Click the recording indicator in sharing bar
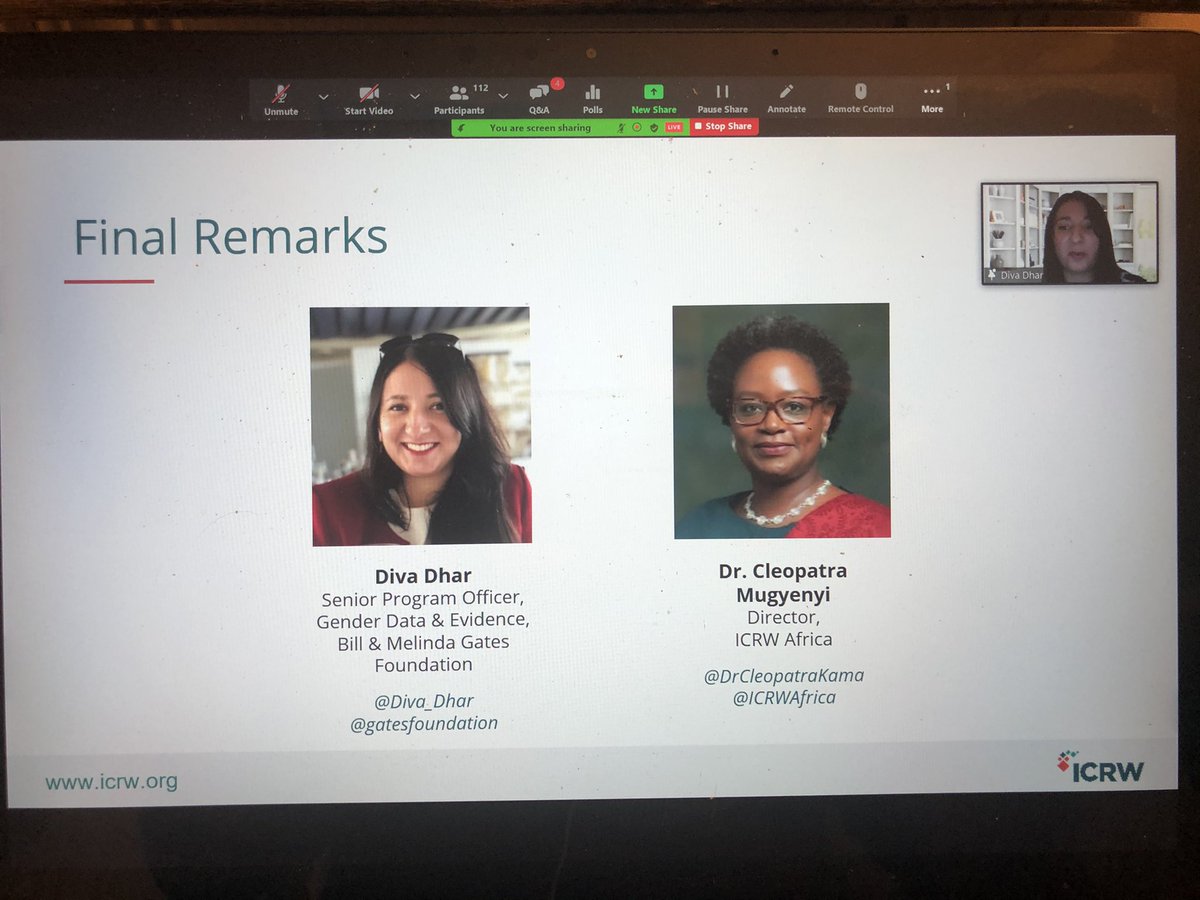The width and height of the screenshot is (1200, 900). 636,127
